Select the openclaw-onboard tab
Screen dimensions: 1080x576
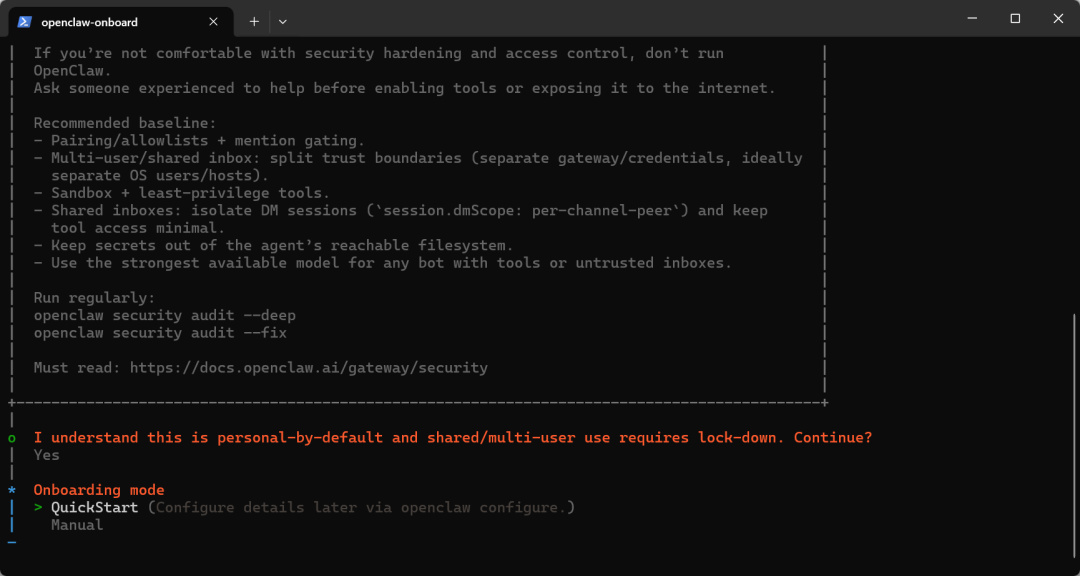point(110,21)
